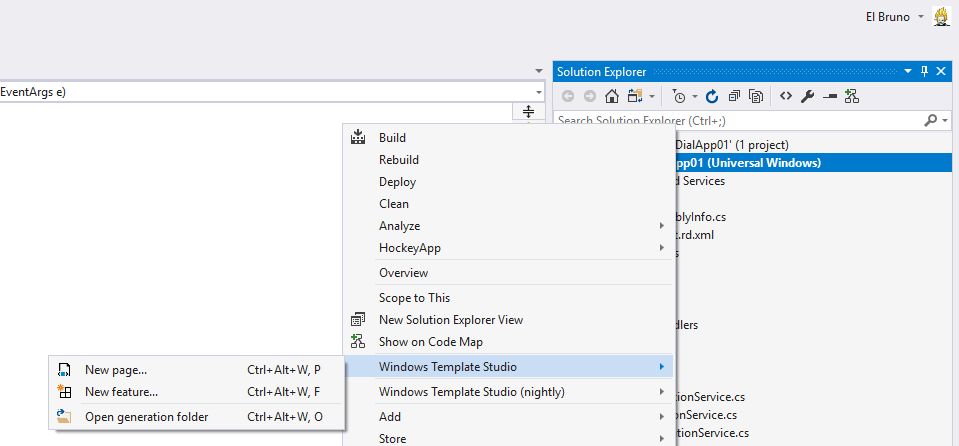Click the Home icon in Solution Explorer
Screen dimensions: 959x446
pyautogui.click(x=611, y=96)
